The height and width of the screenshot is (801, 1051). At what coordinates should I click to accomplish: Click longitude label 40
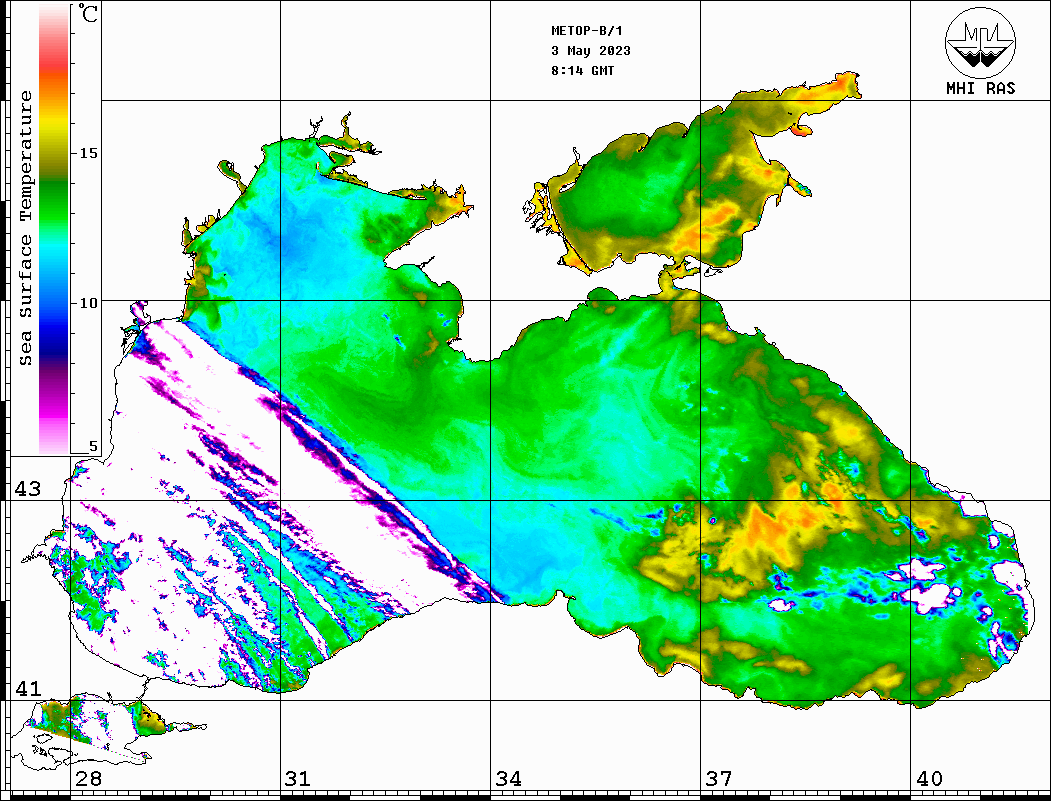929,778
